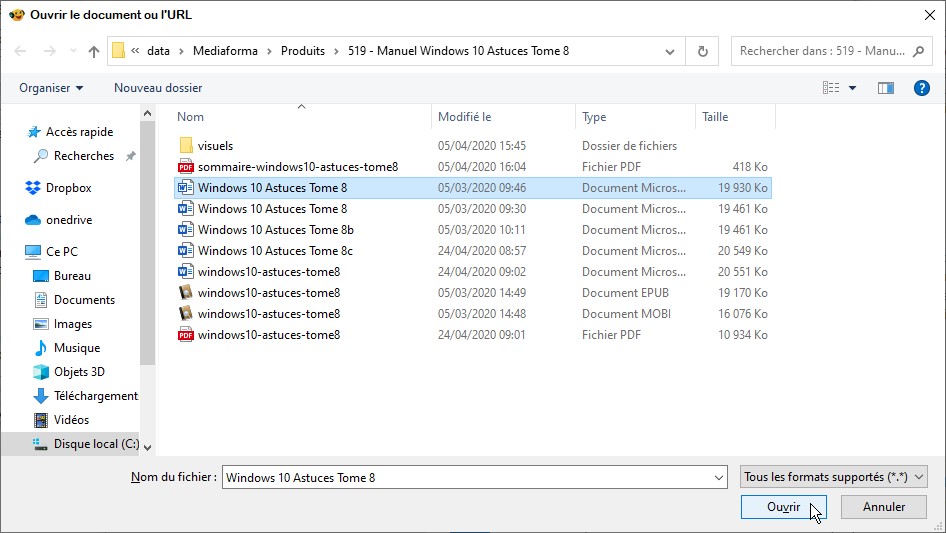Click Nouveau dossier in the toolbar

pyautogui.click(x=158, y=88)
